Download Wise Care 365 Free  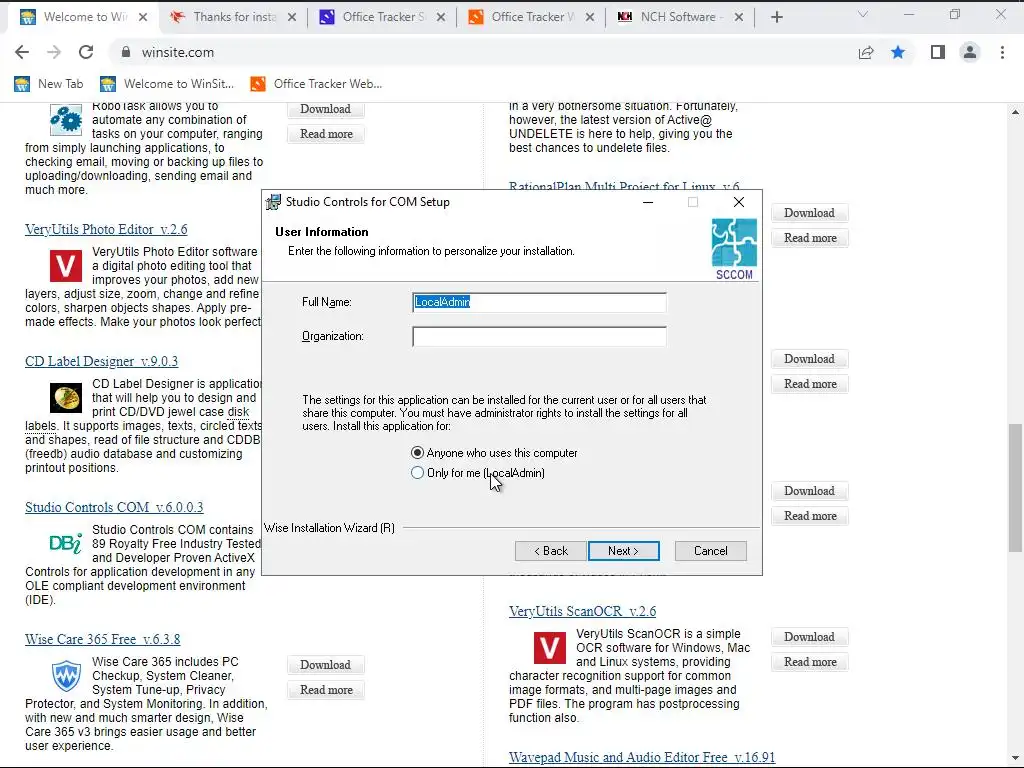click(325, 665)
